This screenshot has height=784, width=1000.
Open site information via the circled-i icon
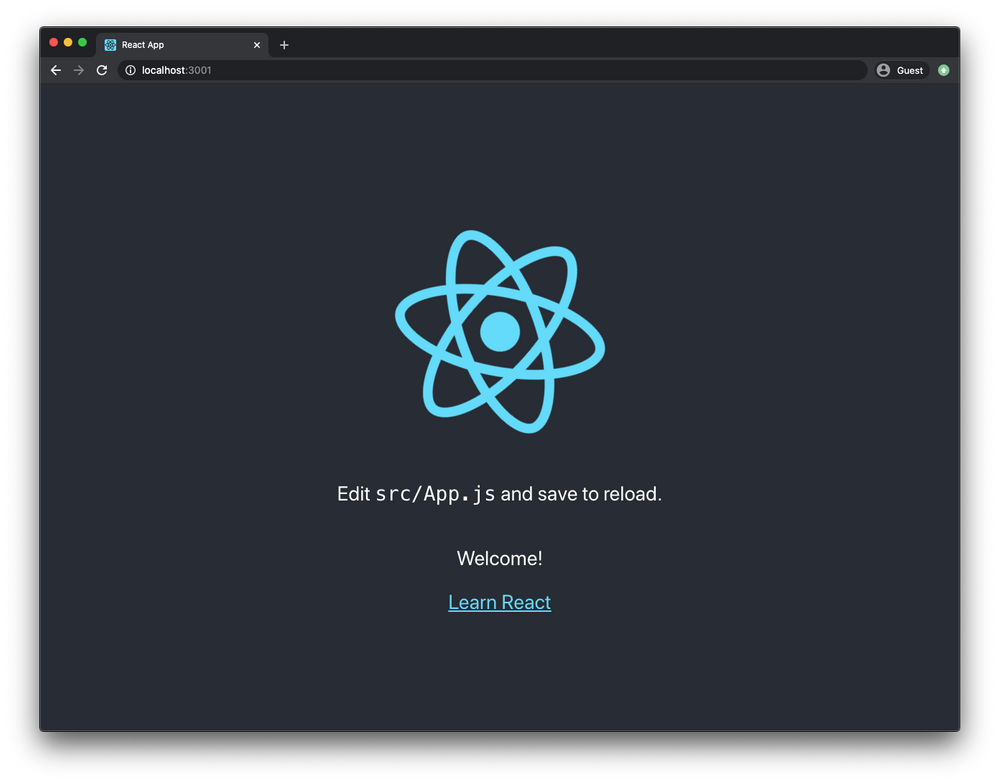(129, 70)
